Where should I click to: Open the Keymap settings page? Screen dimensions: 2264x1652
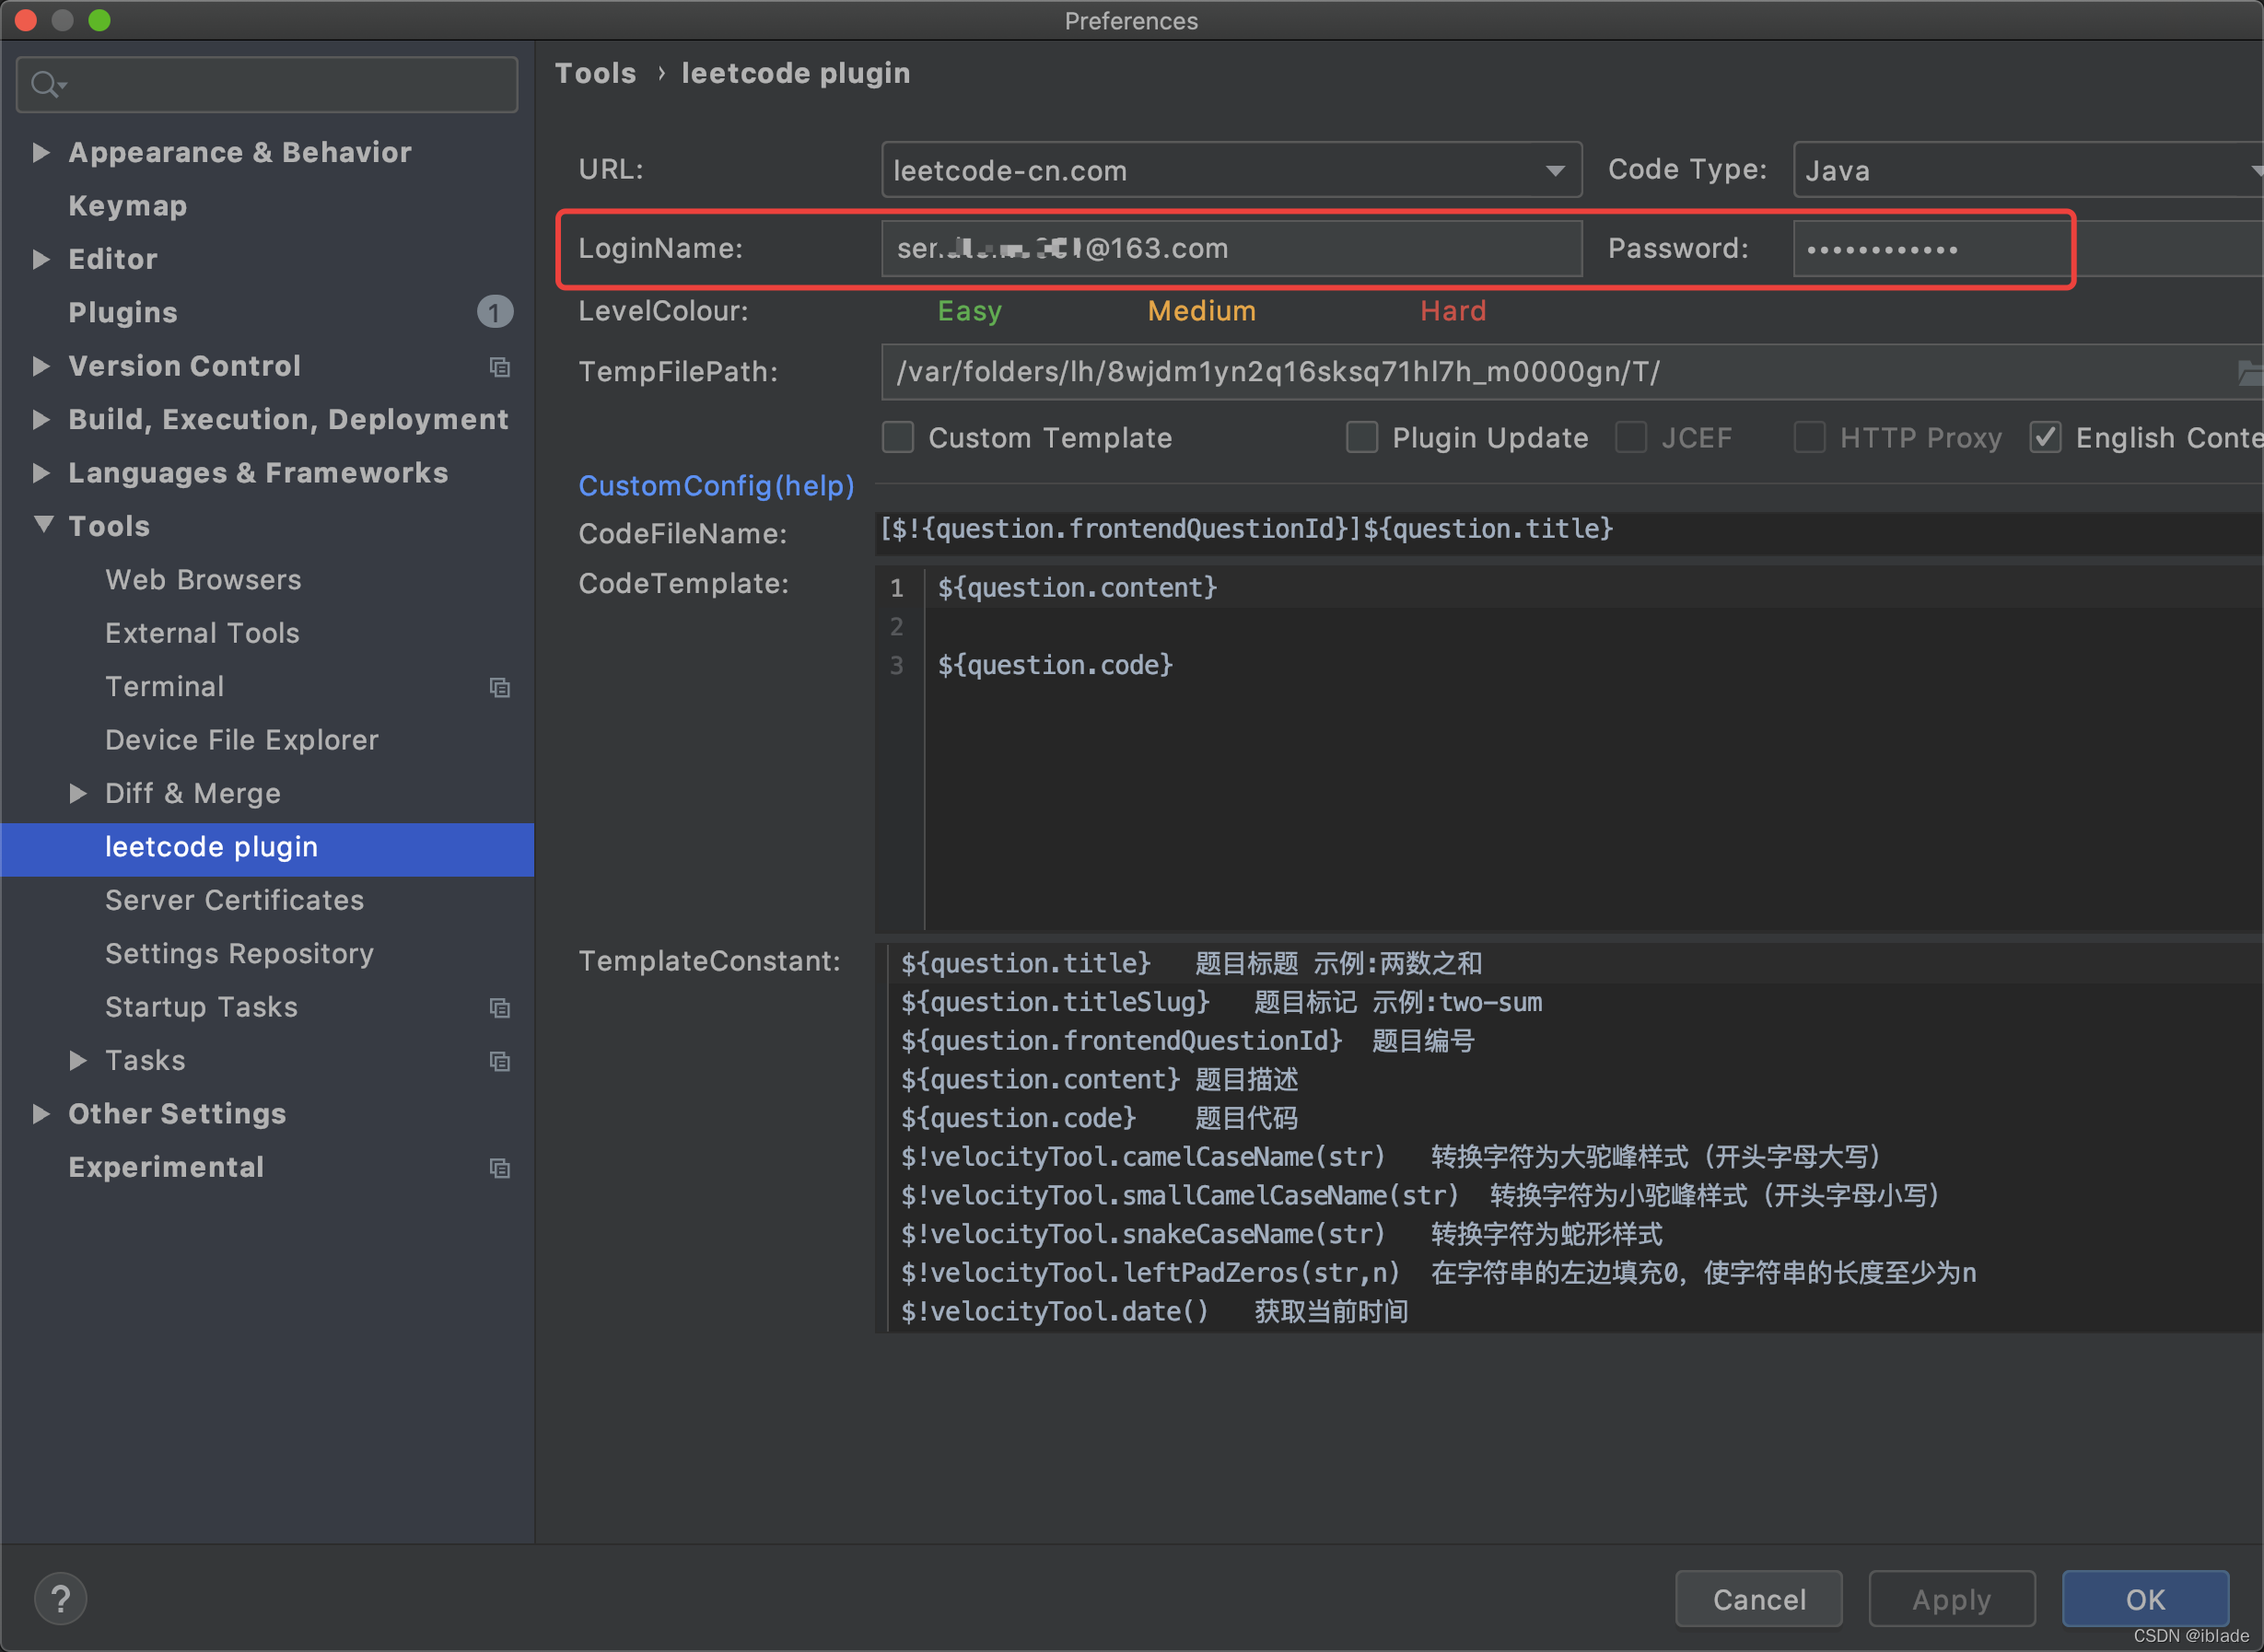[x=127, y=206]
